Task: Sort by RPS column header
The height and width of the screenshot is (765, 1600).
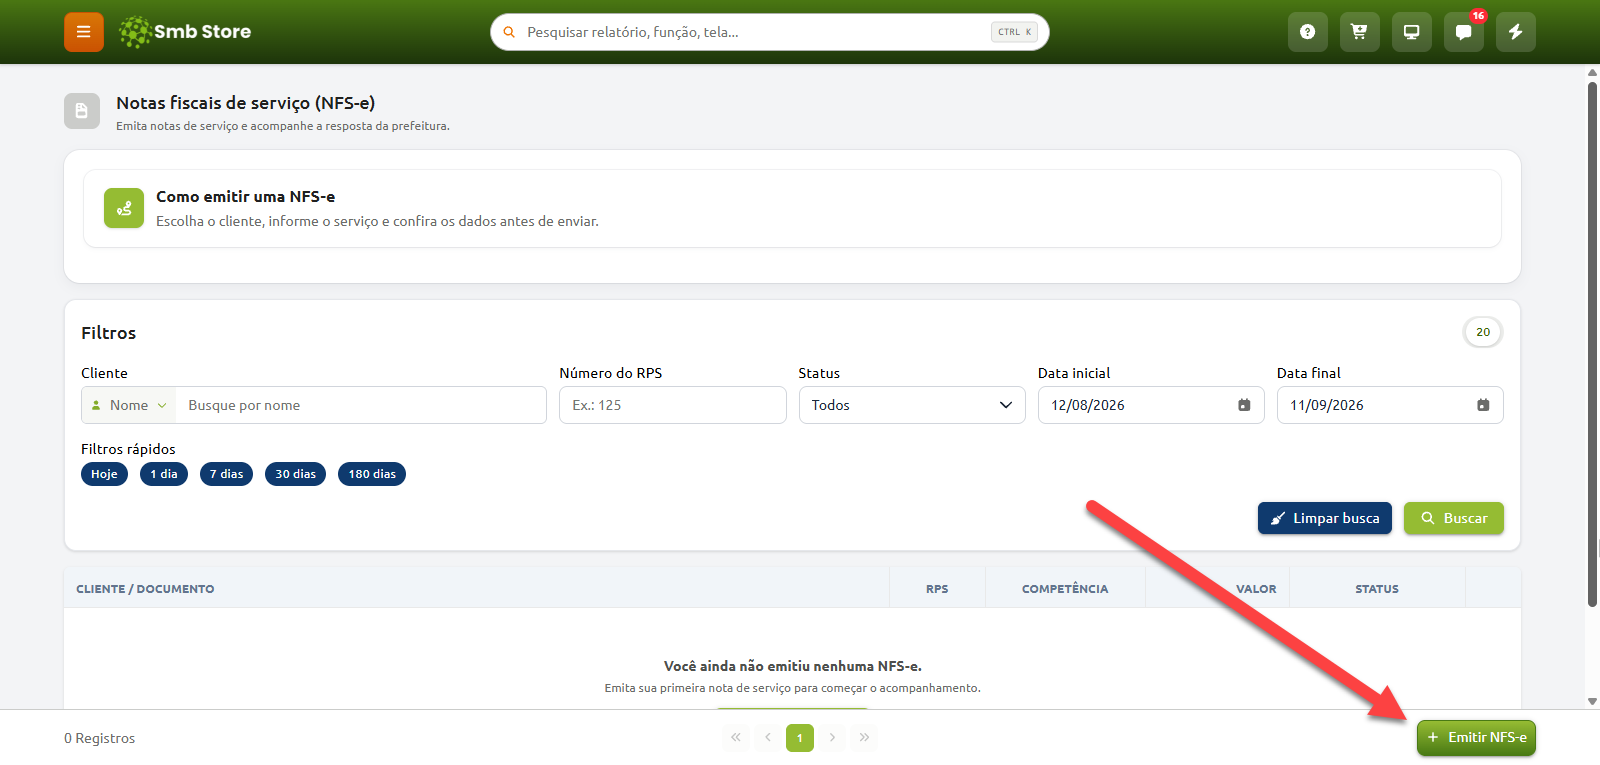Action: tap(937, 589)
